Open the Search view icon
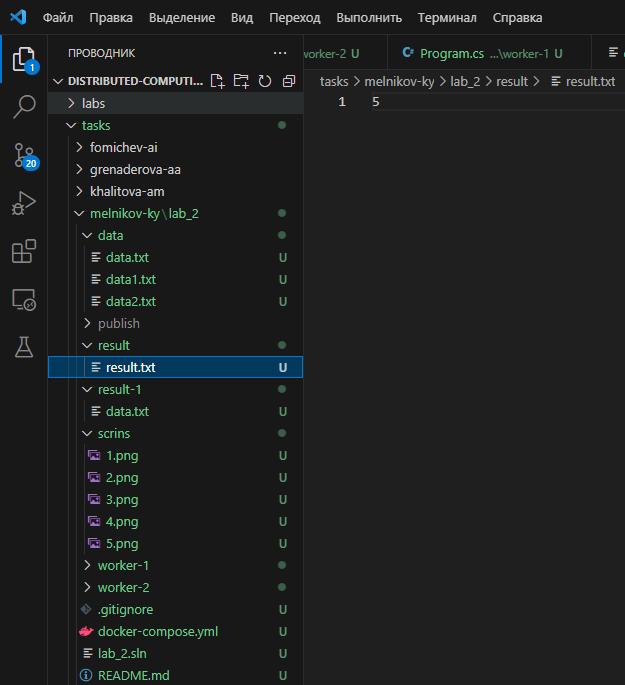The width and height of the screenshot is (625, 685). [x=23, y=107]
